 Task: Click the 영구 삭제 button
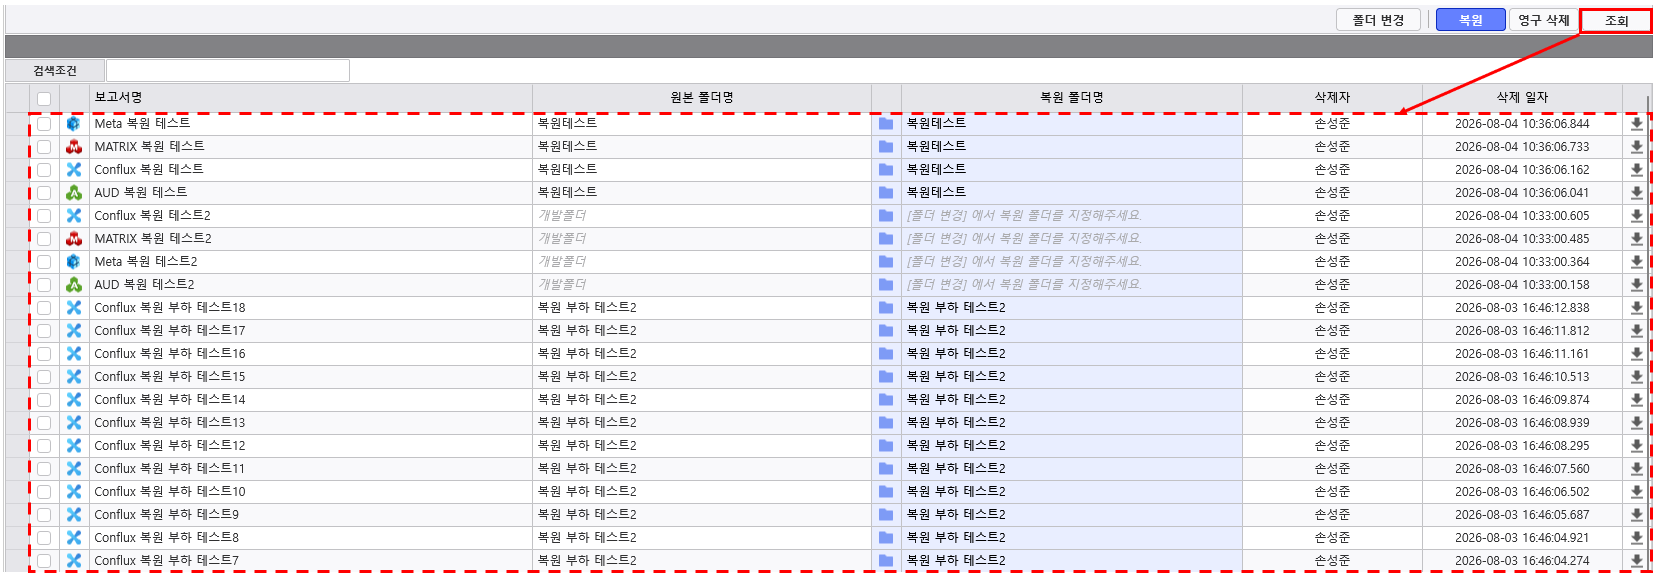pyautogui.click(x=1543, y=20)
